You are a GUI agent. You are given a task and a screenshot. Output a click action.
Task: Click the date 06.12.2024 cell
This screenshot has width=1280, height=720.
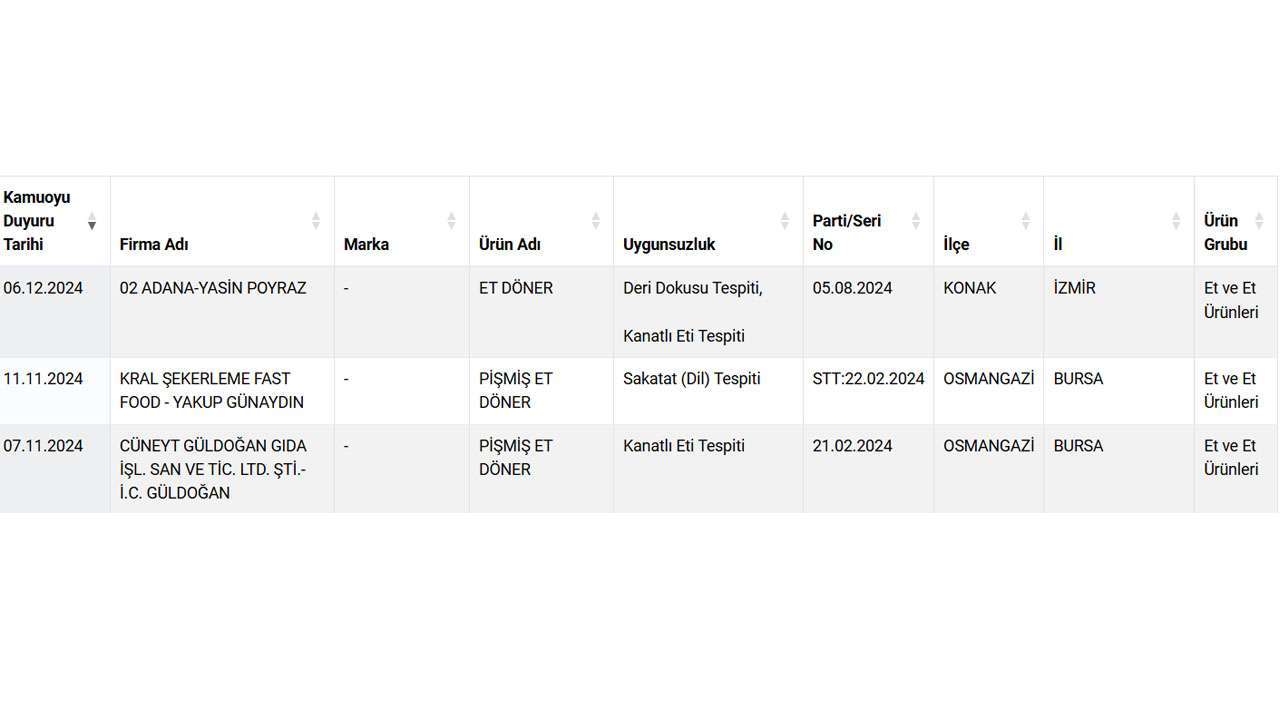coord(43,288)
